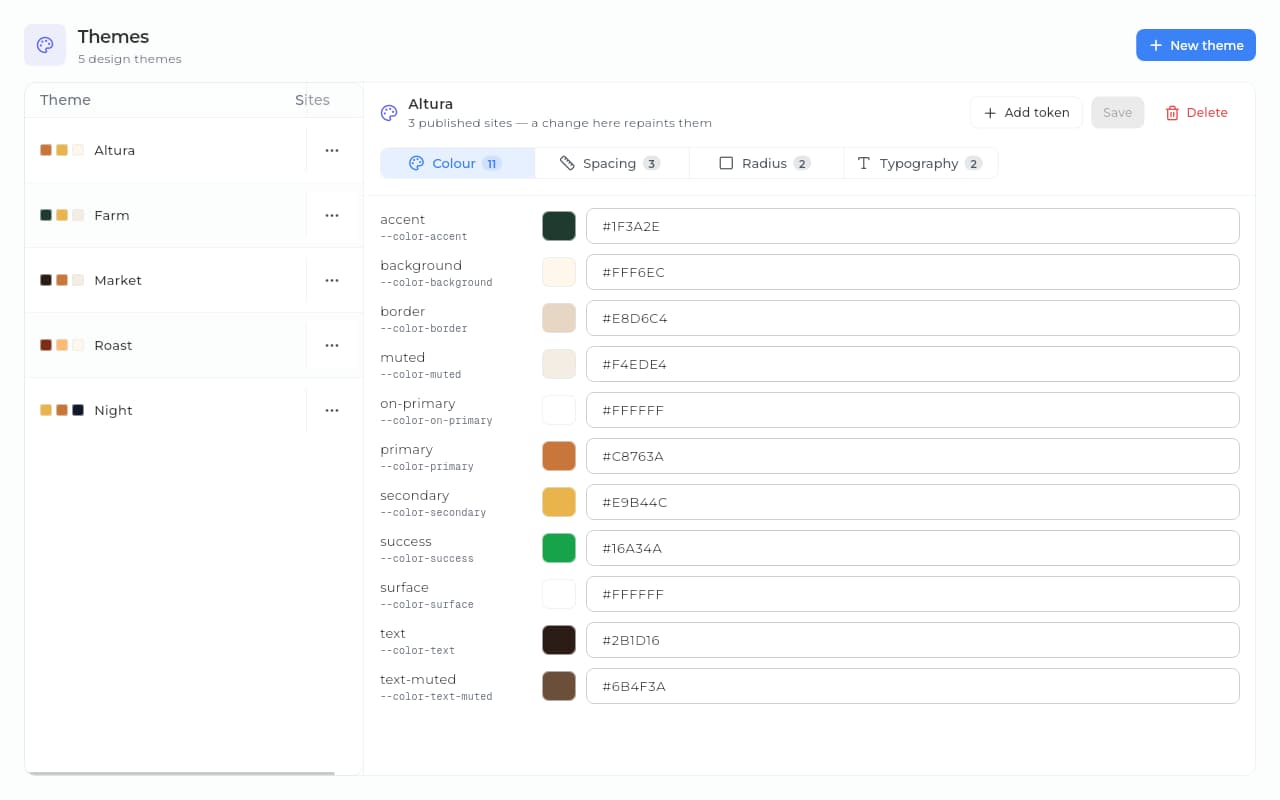The height and width of the screenshot is (800, 1280).
Task: Select the Altura theme row
Action: 194,150
